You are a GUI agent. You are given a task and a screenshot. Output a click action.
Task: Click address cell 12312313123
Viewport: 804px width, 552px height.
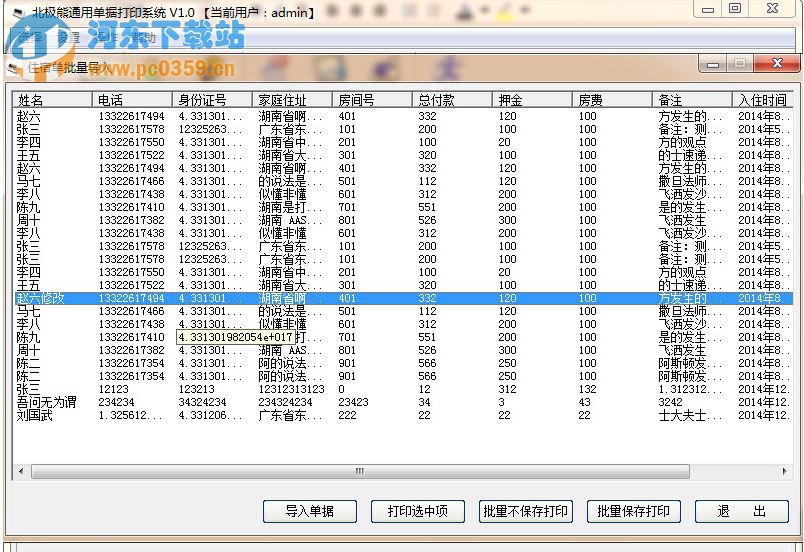click(x=291, y=390)
